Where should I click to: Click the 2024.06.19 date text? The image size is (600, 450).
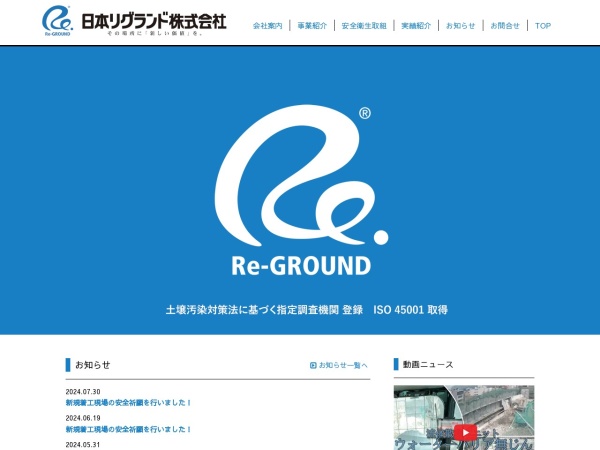(x=83, y=418)
